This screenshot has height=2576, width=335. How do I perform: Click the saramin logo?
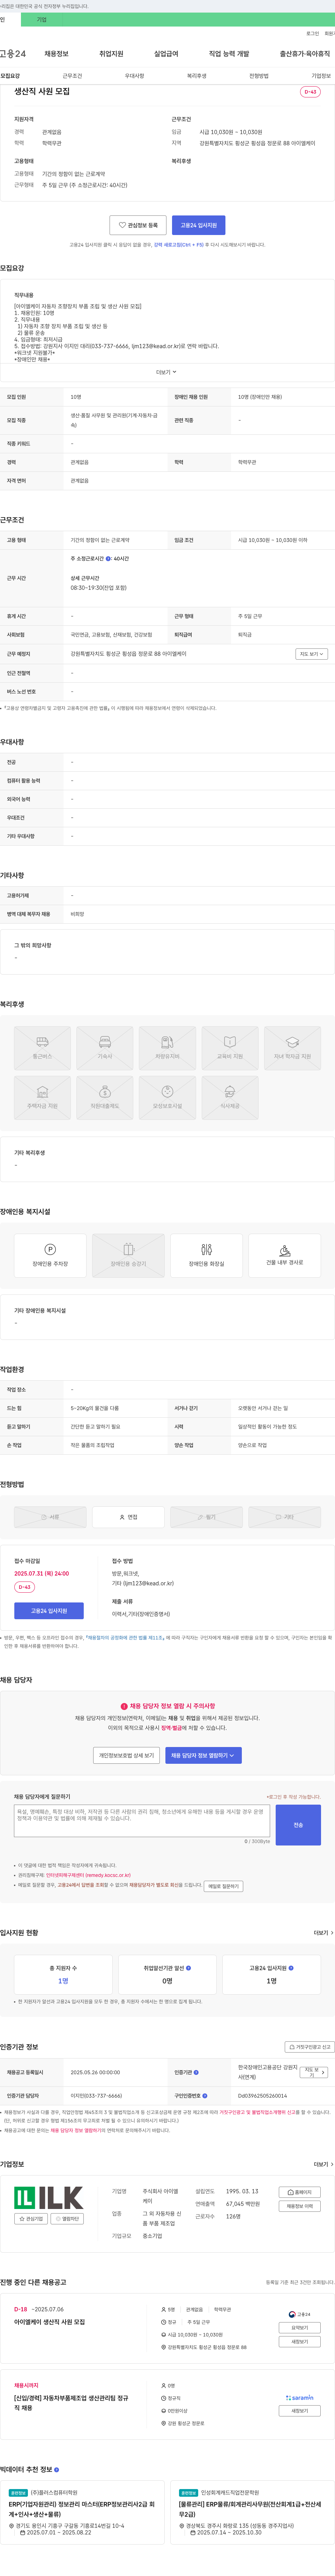[299, 2398]
